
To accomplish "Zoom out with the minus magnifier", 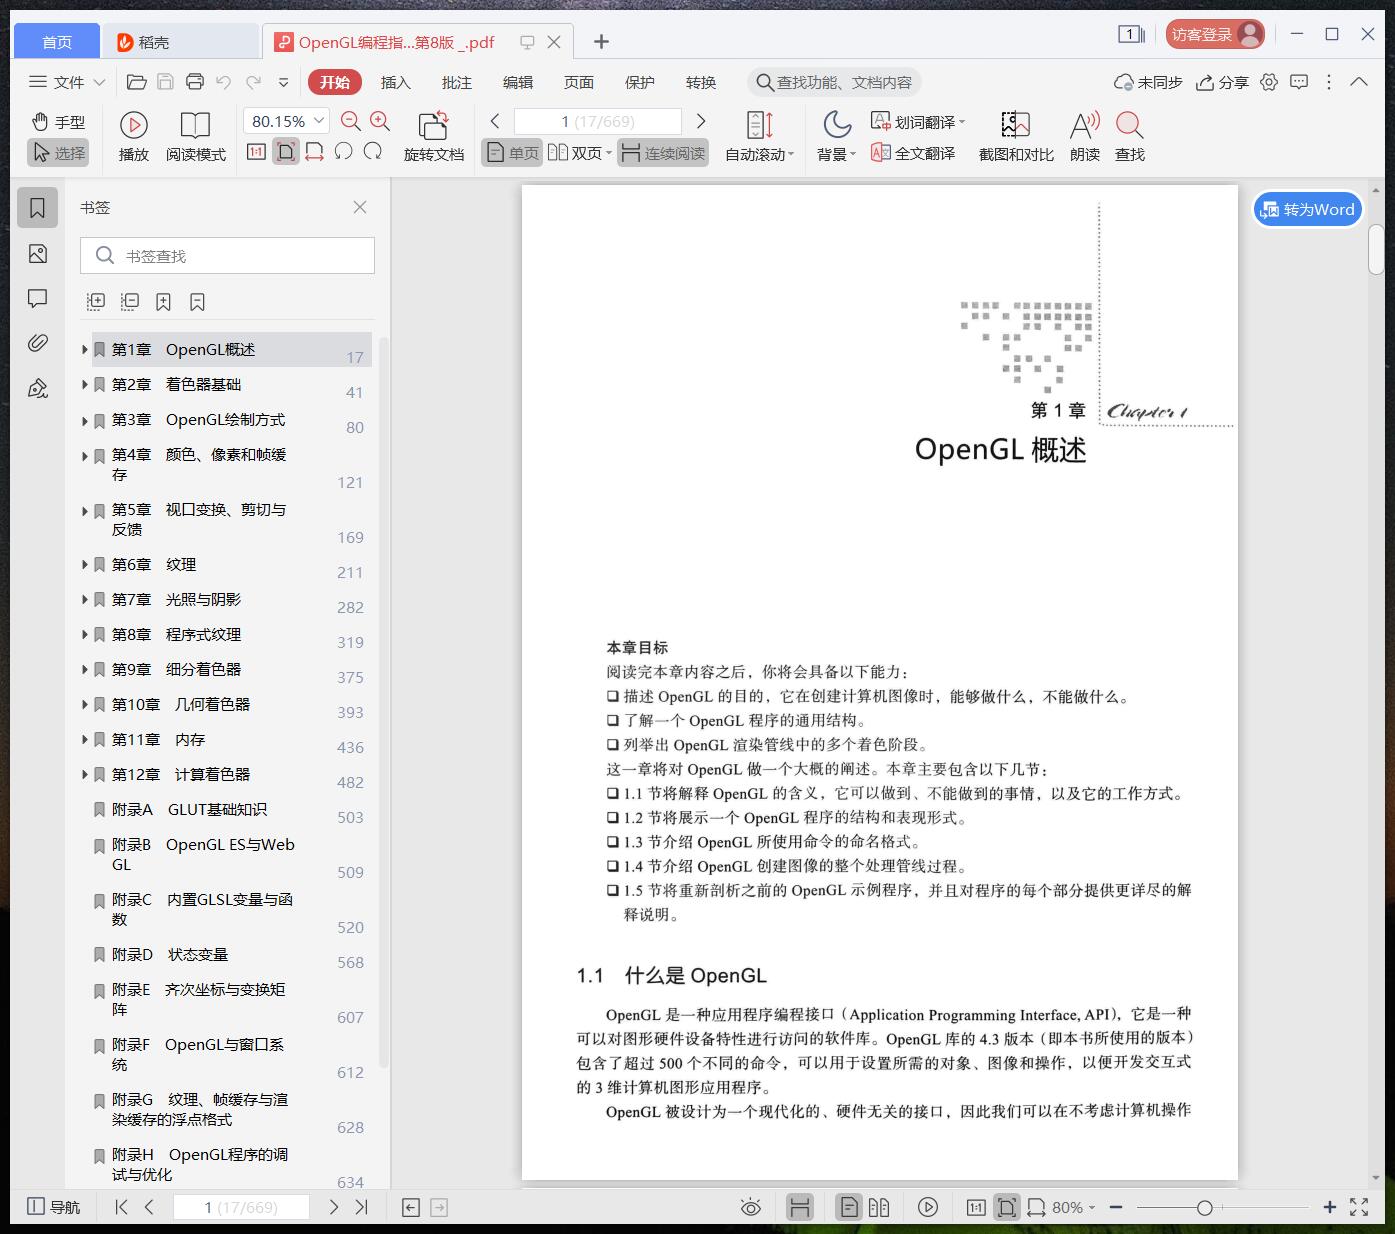I will (x=350, y=121).
